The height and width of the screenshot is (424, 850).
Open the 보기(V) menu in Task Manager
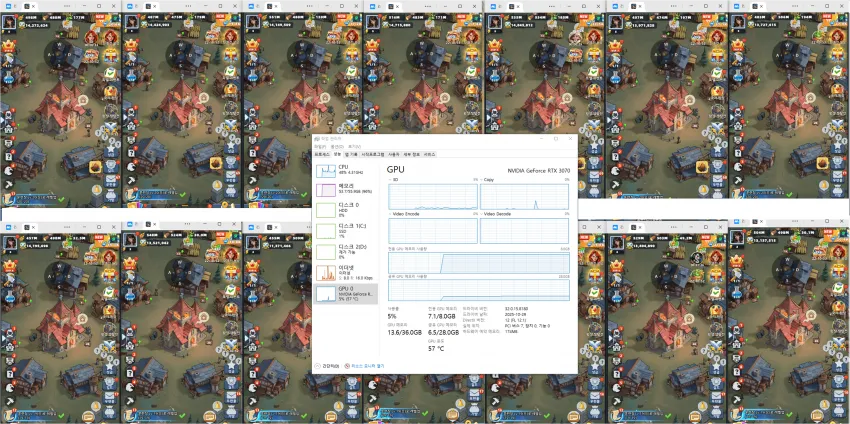(x=354, y=146)
